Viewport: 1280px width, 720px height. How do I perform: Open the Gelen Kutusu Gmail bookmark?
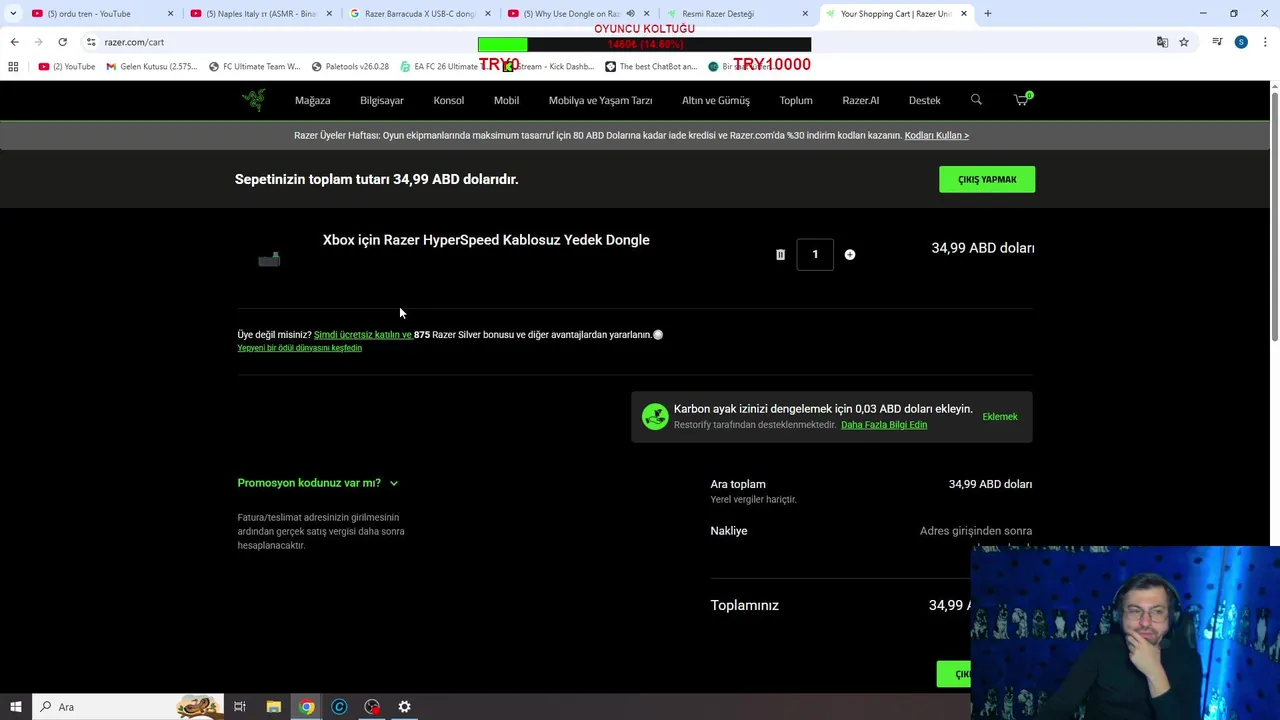(152, 67)
